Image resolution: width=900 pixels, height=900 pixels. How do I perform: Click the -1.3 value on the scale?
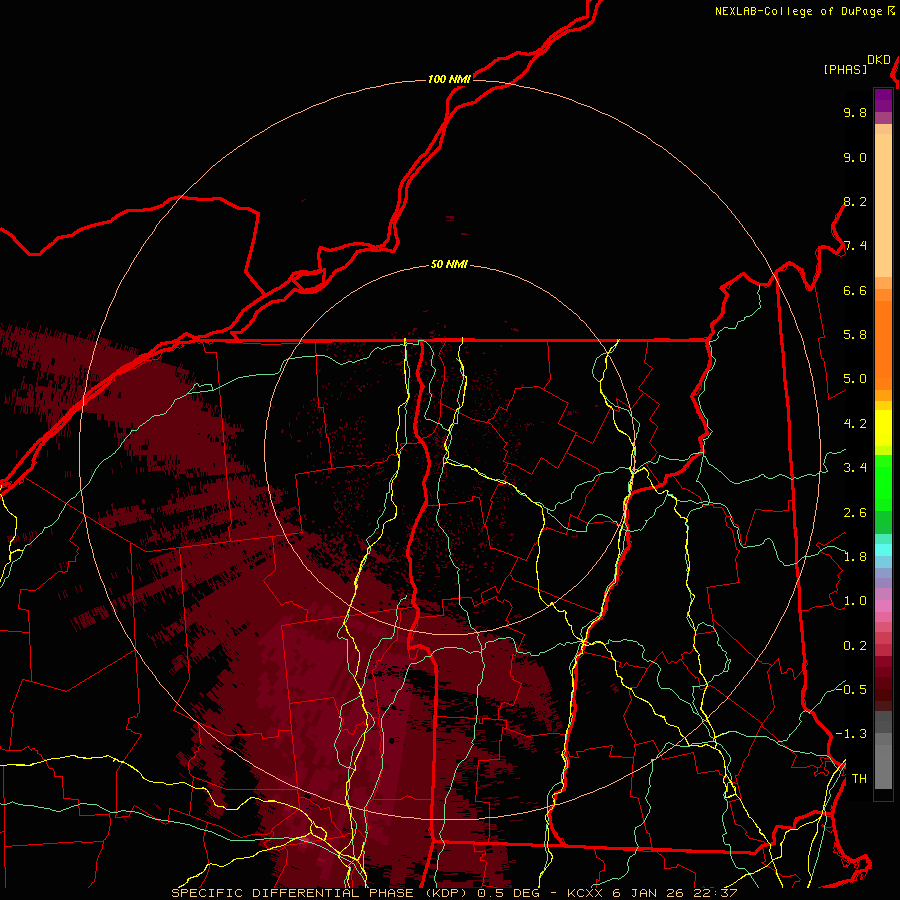click(851, 734)
